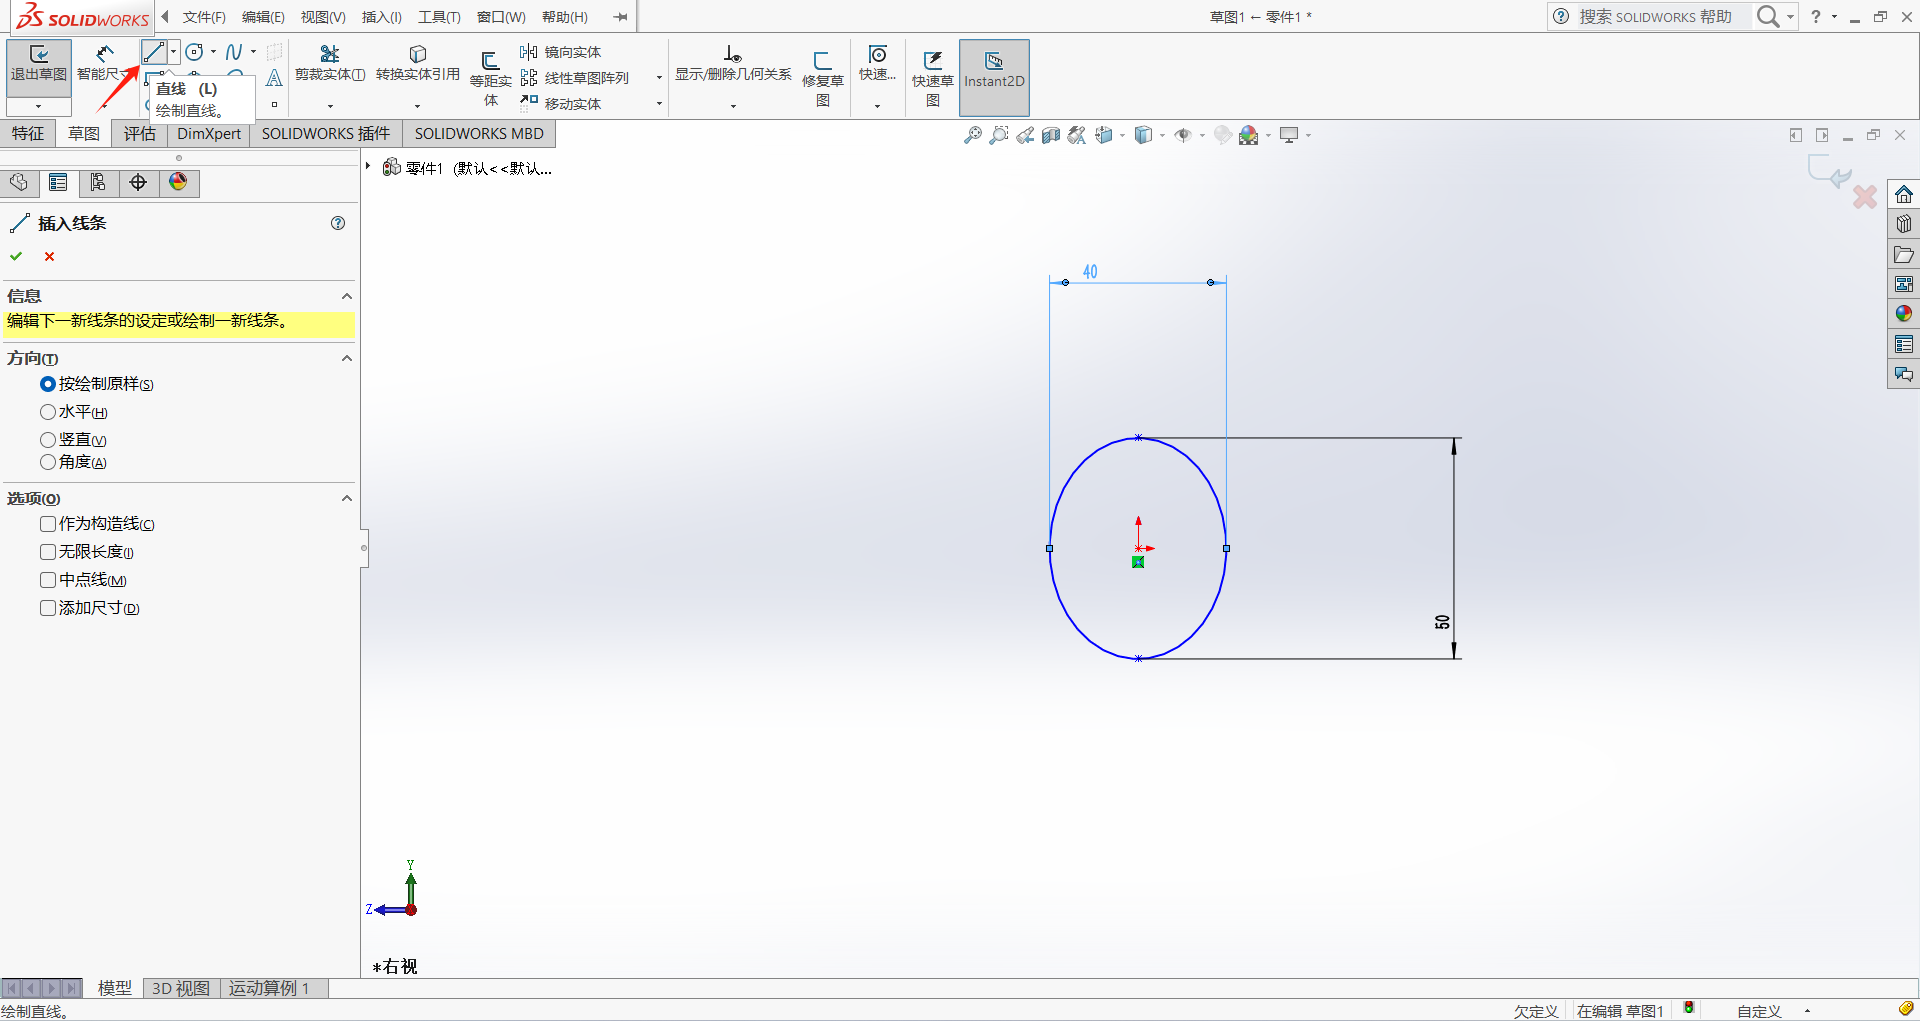Open the appearances color wheel tab in the left panel

pyautogui.click(x=178, y=182)
